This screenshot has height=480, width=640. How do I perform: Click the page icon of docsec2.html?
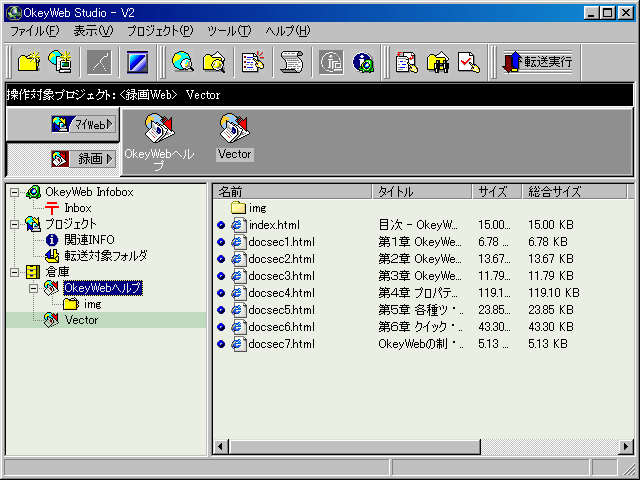pos(239,259)
